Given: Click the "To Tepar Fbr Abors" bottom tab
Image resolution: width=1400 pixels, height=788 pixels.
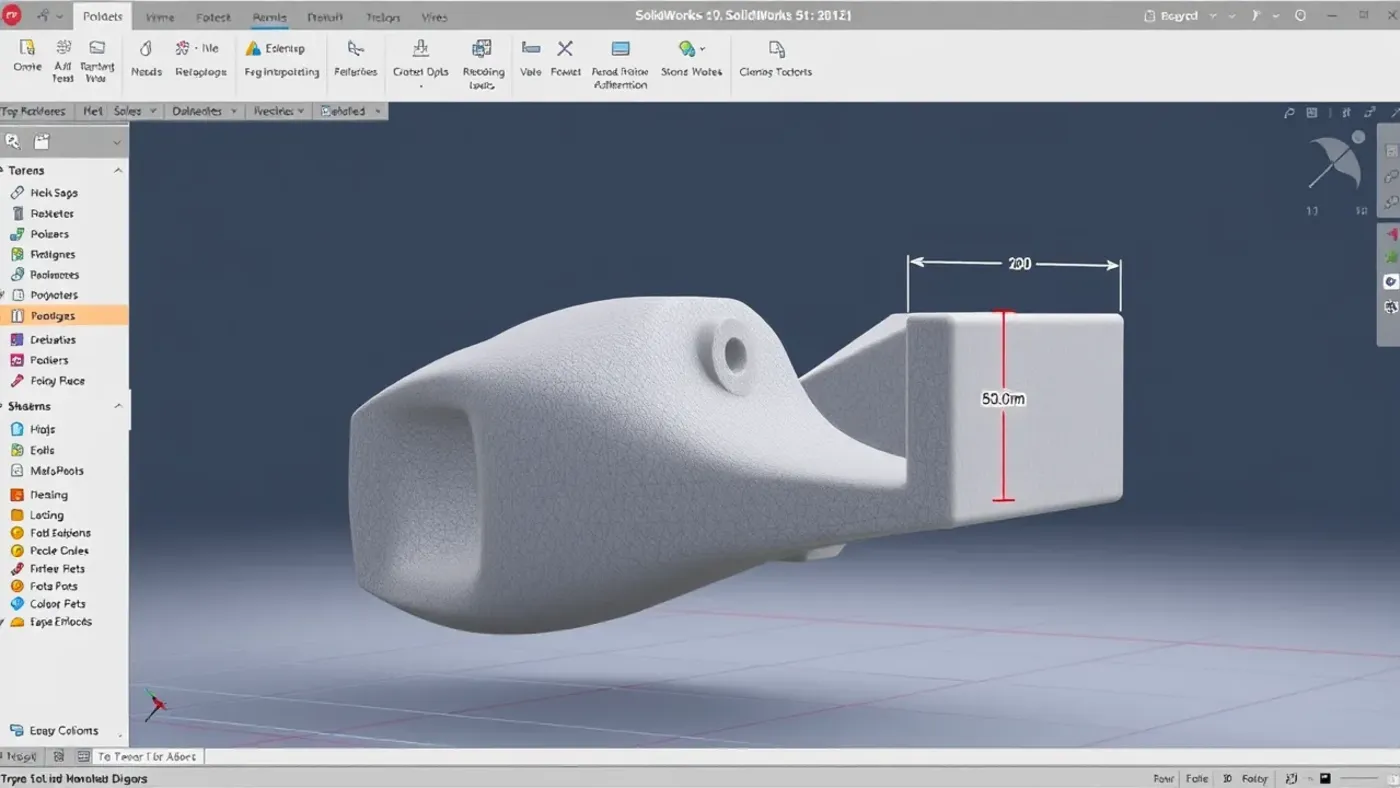Looking at the screenshot, I should pos(147,757).
